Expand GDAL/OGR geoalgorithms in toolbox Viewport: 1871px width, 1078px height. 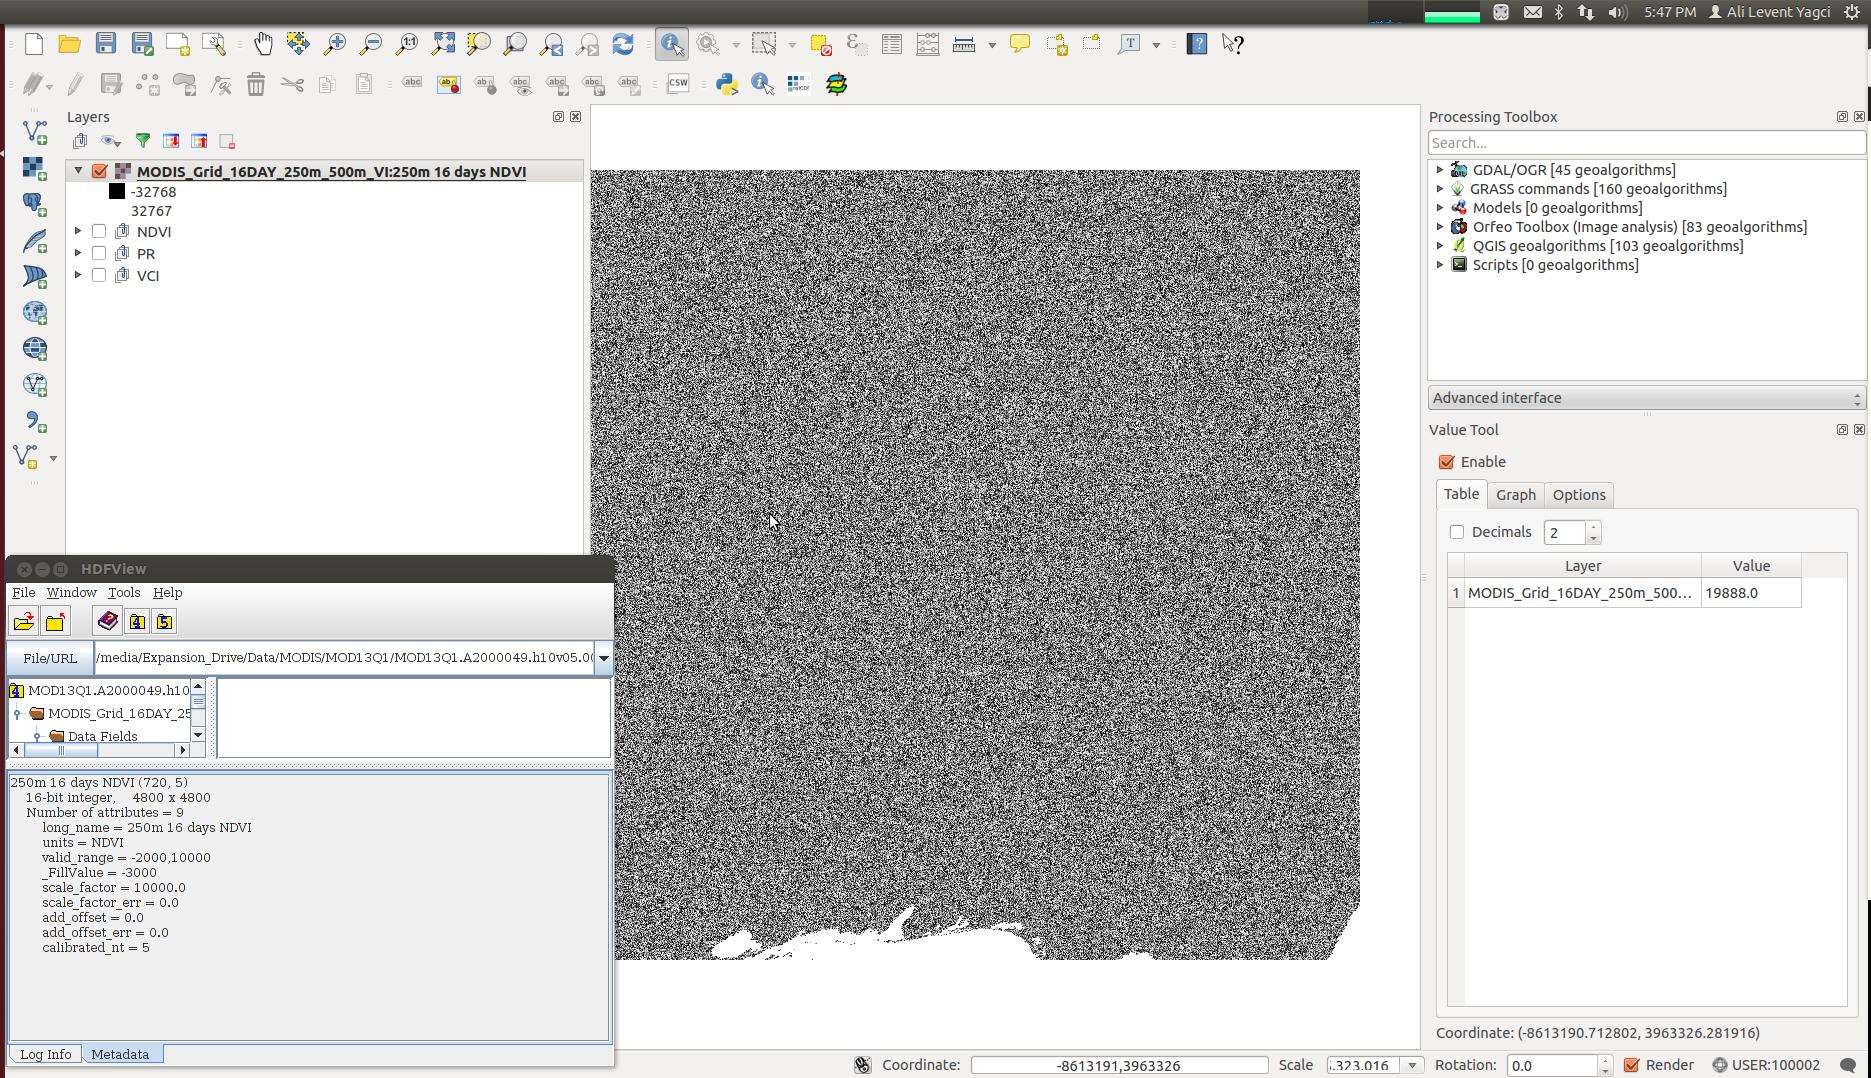point(1440,170)
